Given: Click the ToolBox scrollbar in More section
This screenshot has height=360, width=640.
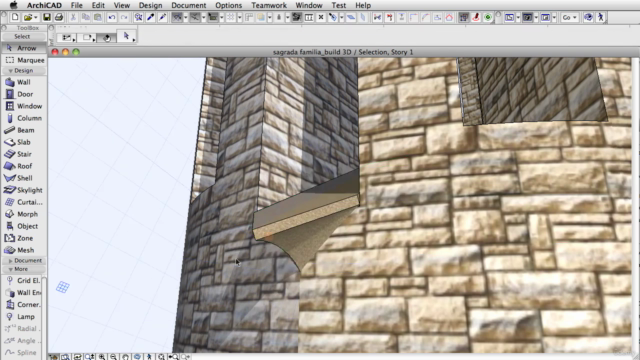Looking at the screenshot, I should coord(44,318).
